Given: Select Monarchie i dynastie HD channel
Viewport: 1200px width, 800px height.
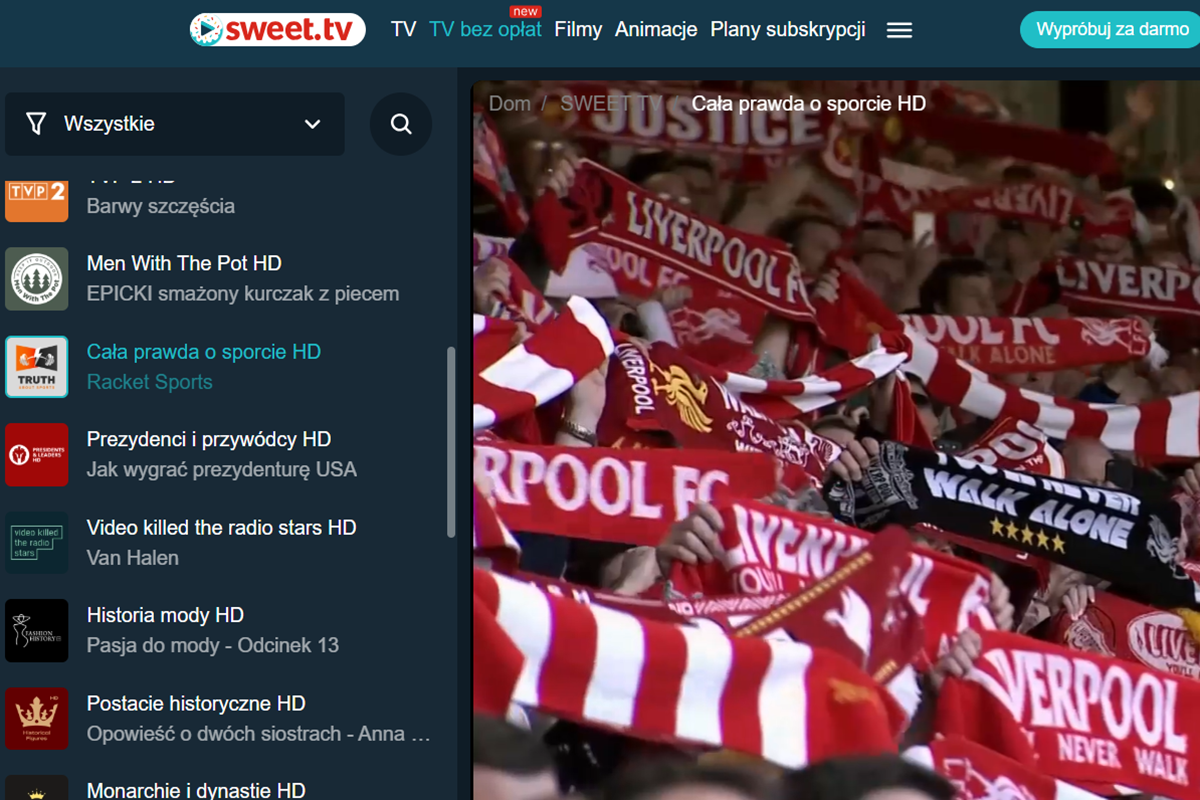Looking at the screenshot, I should (196, 790).
